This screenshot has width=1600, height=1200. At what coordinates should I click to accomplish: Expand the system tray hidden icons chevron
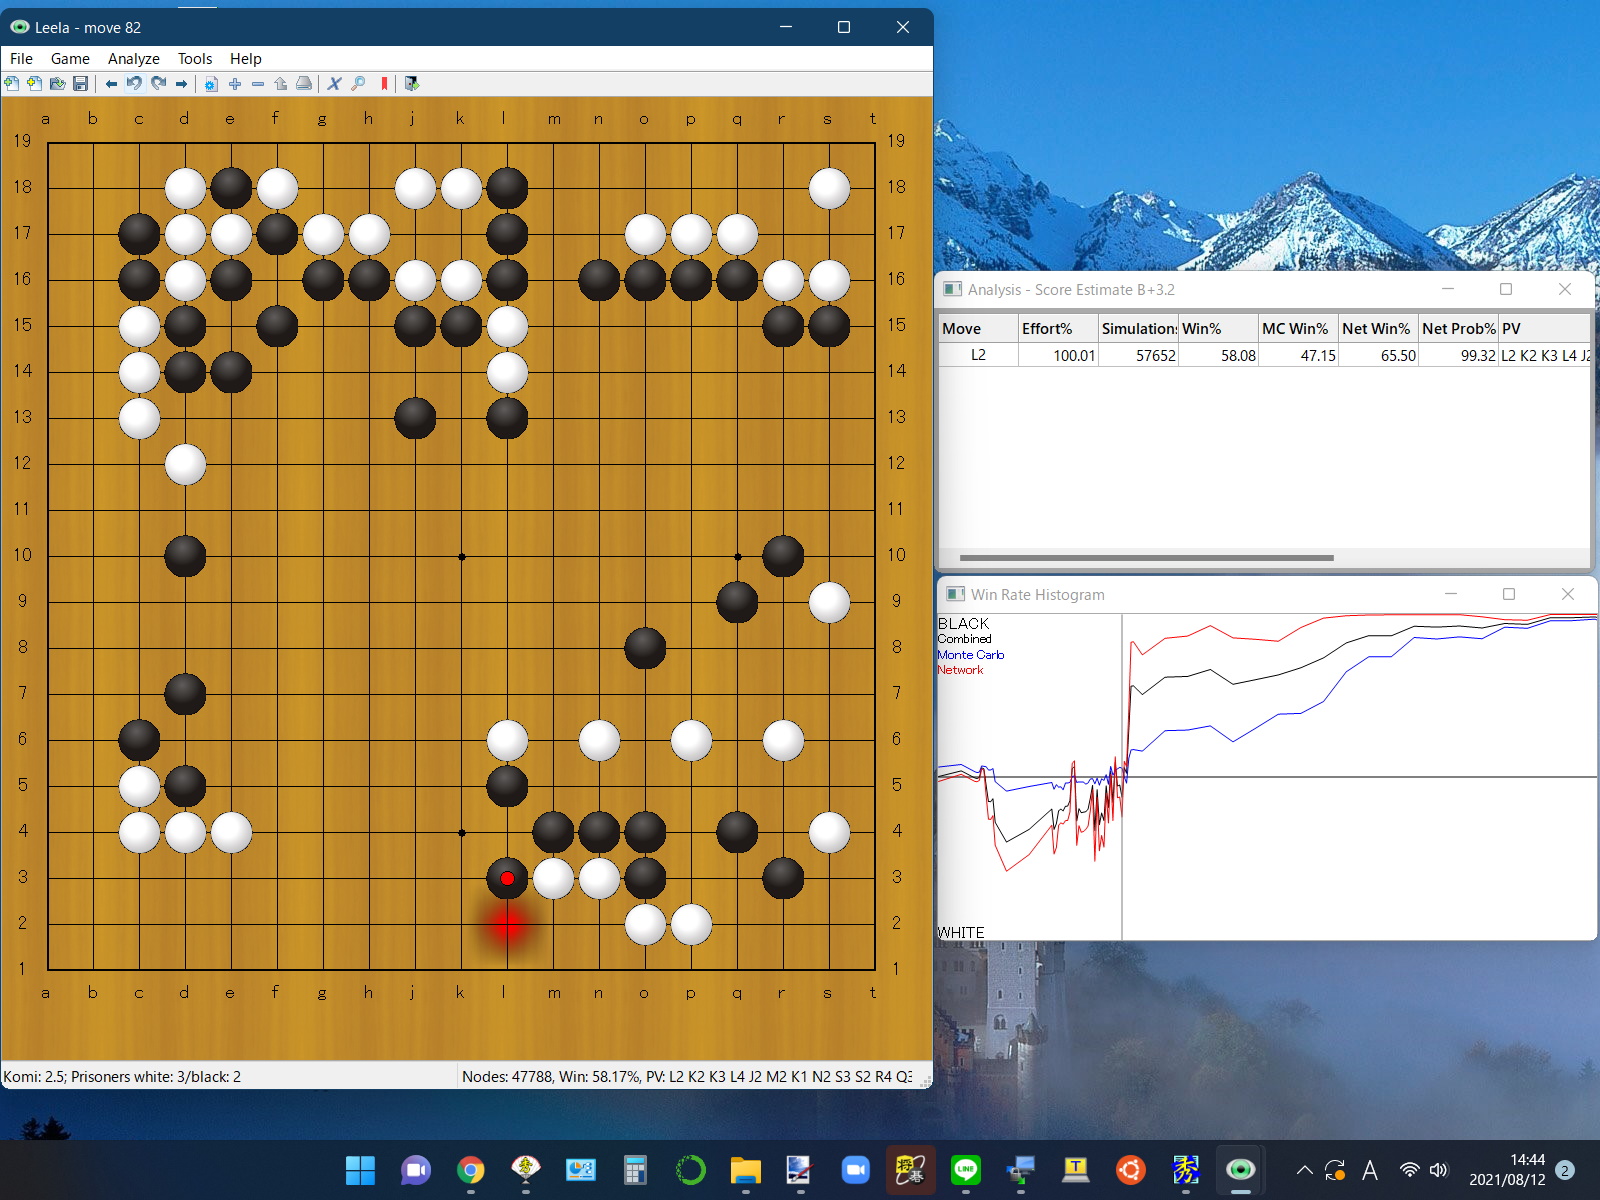click(x=1304, y=1170)
